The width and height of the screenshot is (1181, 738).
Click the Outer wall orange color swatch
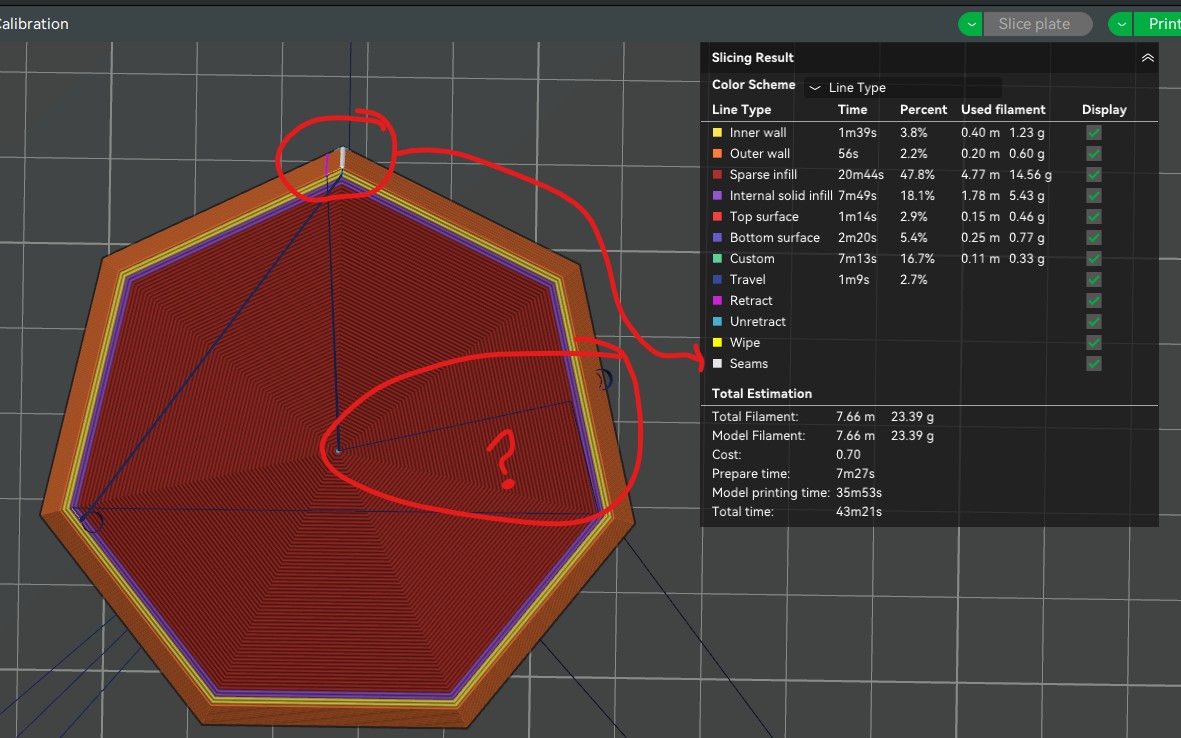click(x=717, y=154)
